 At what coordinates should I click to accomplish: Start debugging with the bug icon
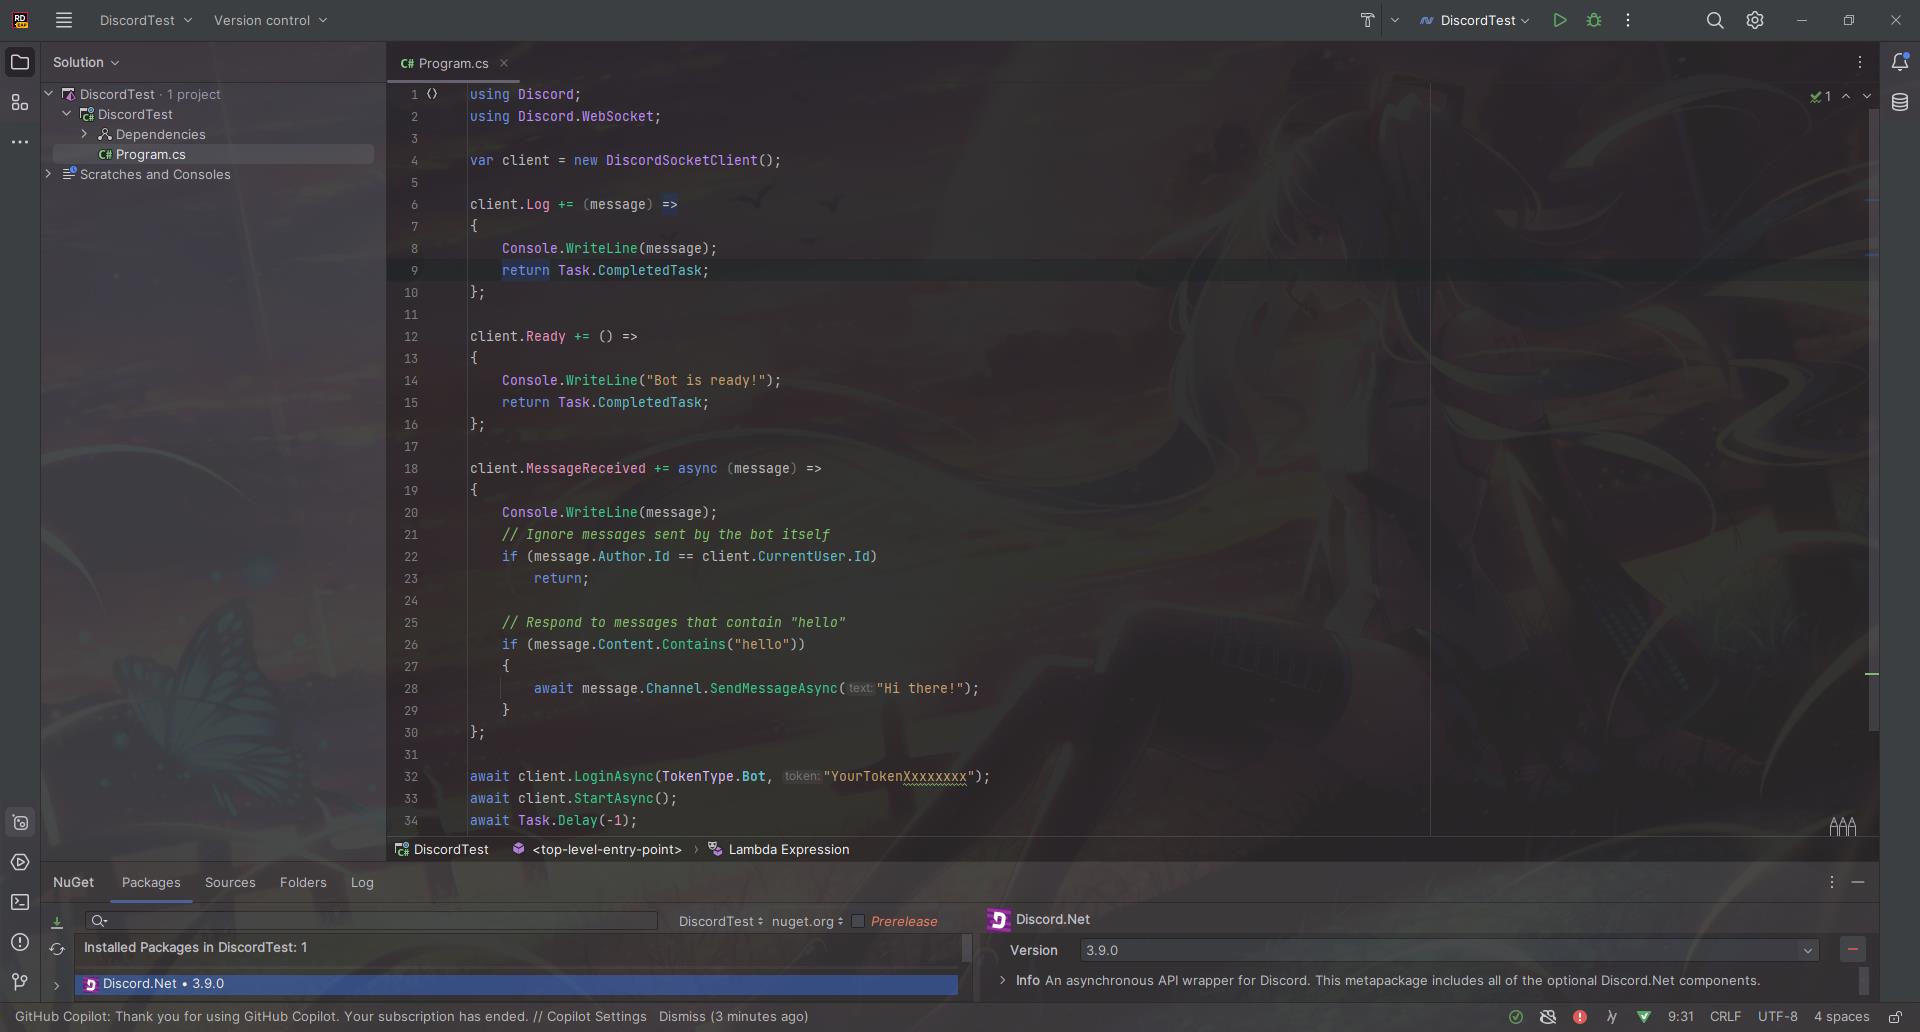click(1594, 20)
